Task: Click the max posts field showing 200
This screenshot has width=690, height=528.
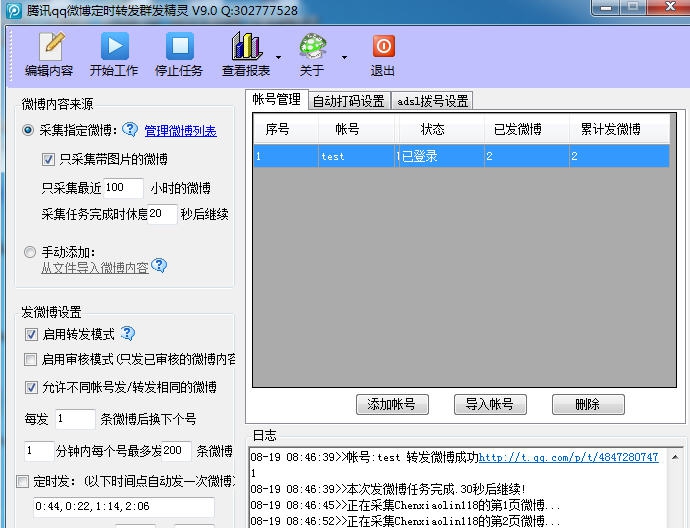Action: (176, 451)
